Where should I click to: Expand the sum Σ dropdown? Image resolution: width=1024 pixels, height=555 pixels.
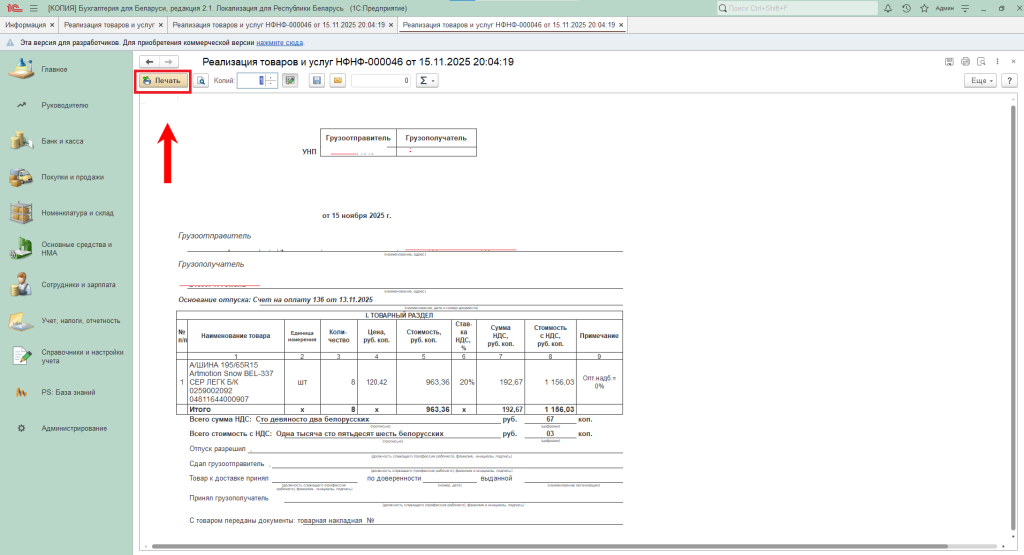[426, 80]
